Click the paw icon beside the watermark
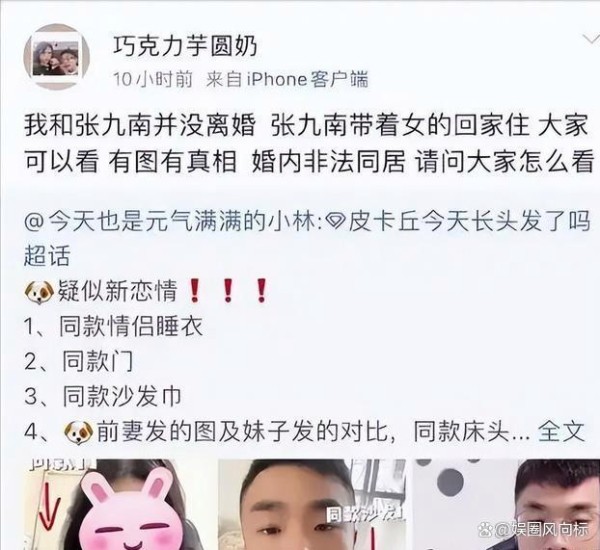This screenshot has width=600, height=550. coord(486,530)
